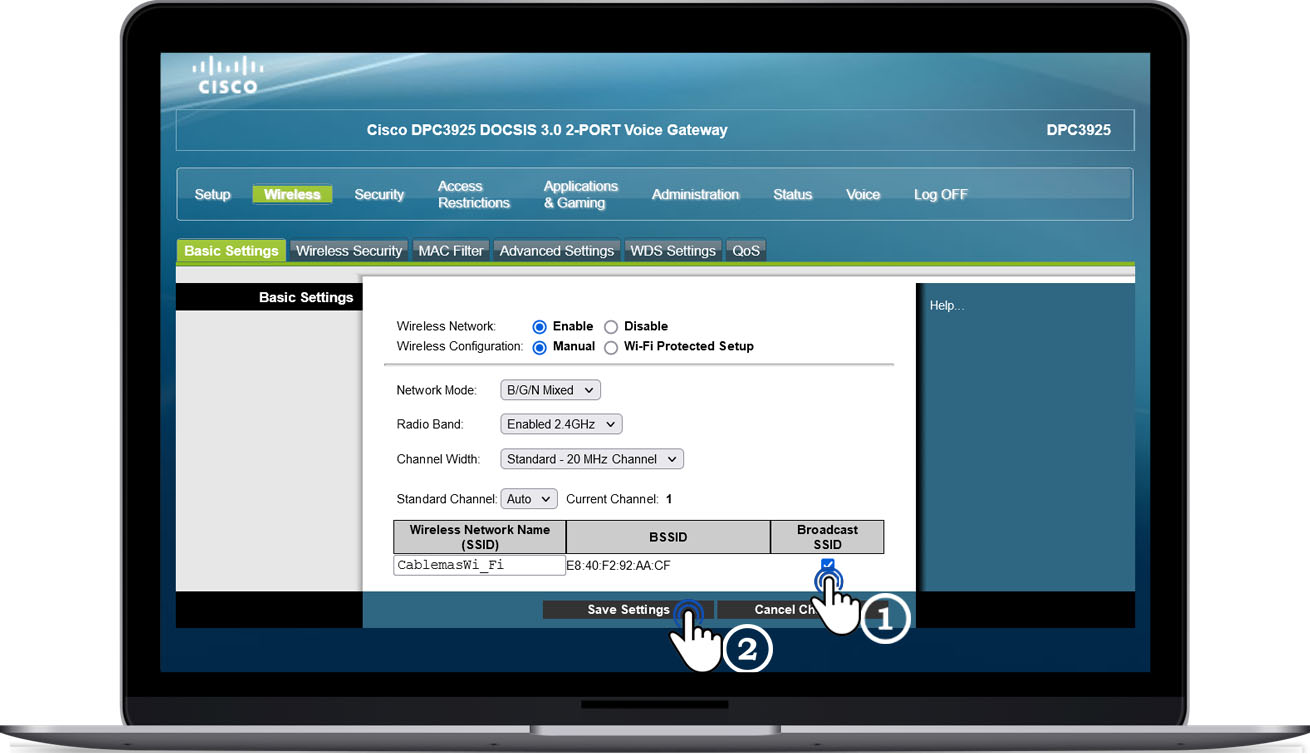Image resolution: width=1310 pixels, height=754 pixels.
Task: Choose Manual wireless configuration
Action: click(x=540, y=347)
